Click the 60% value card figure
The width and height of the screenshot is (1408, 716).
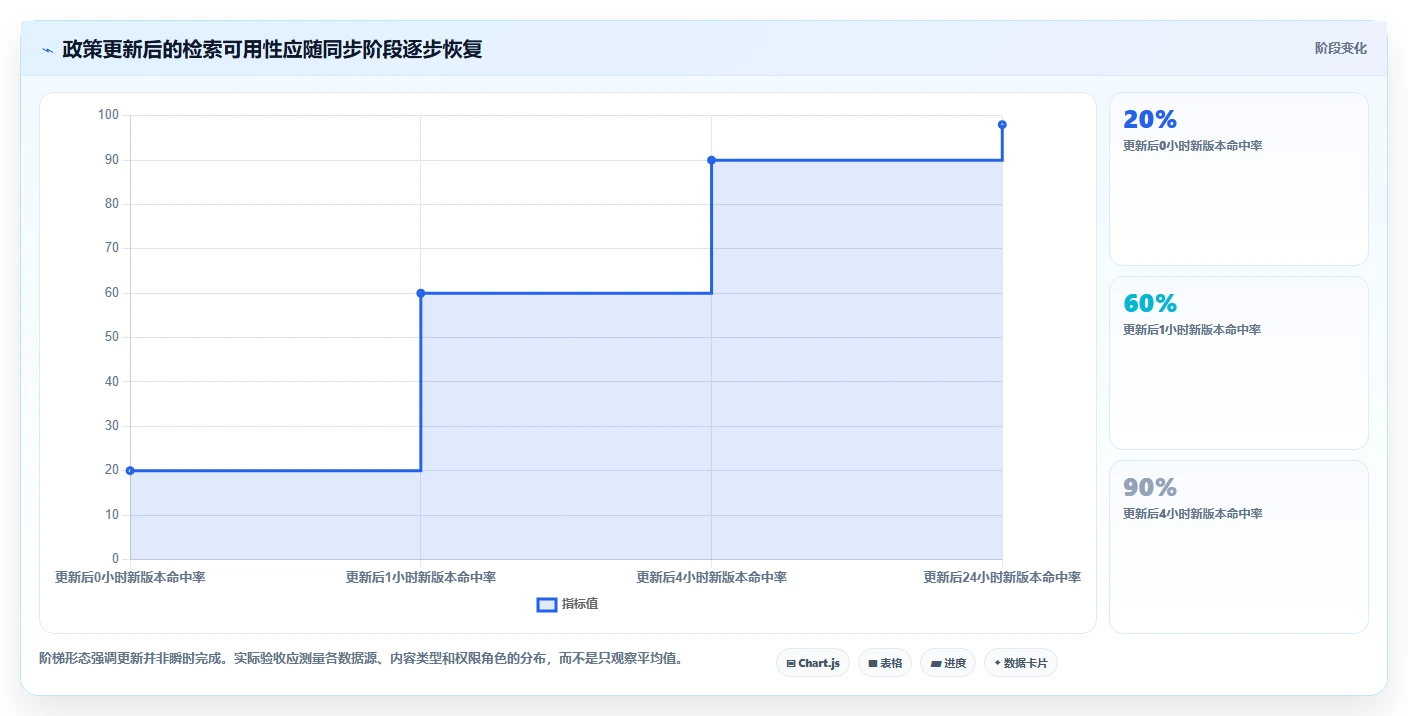(x=1150, y=303)
